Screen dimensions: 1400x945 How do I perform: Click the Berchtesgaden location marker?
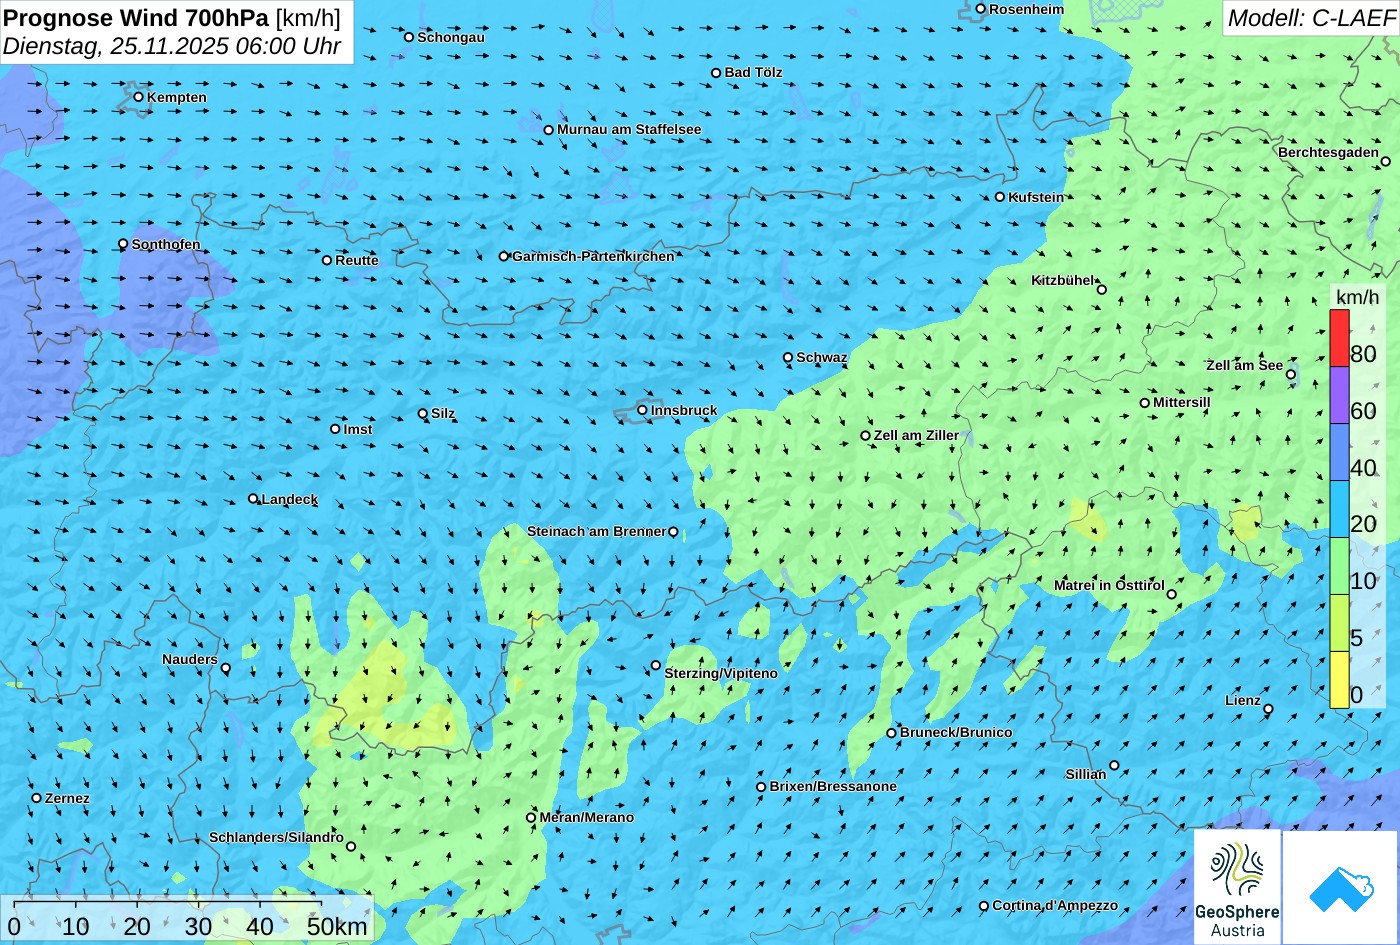[1386, 161]
